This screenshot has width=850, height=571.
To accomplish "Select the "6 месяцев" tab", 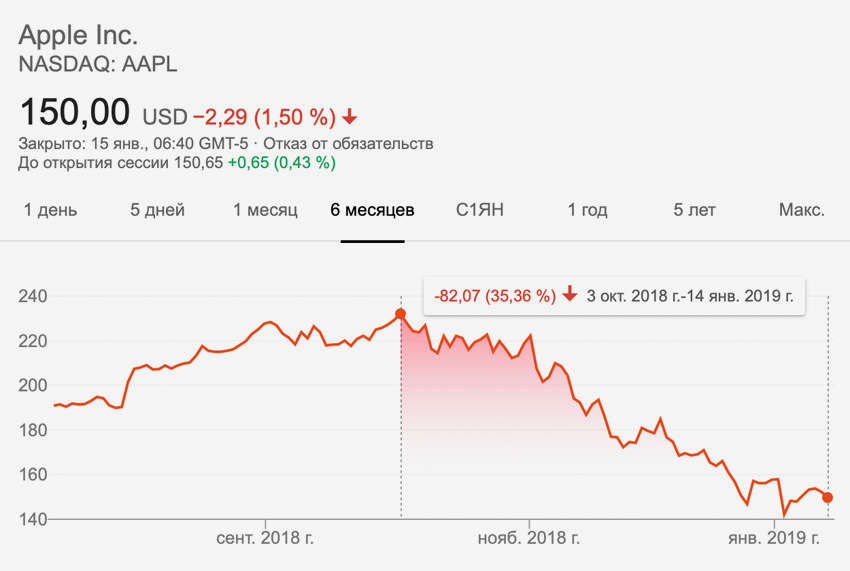I will [x=372, y=210].
